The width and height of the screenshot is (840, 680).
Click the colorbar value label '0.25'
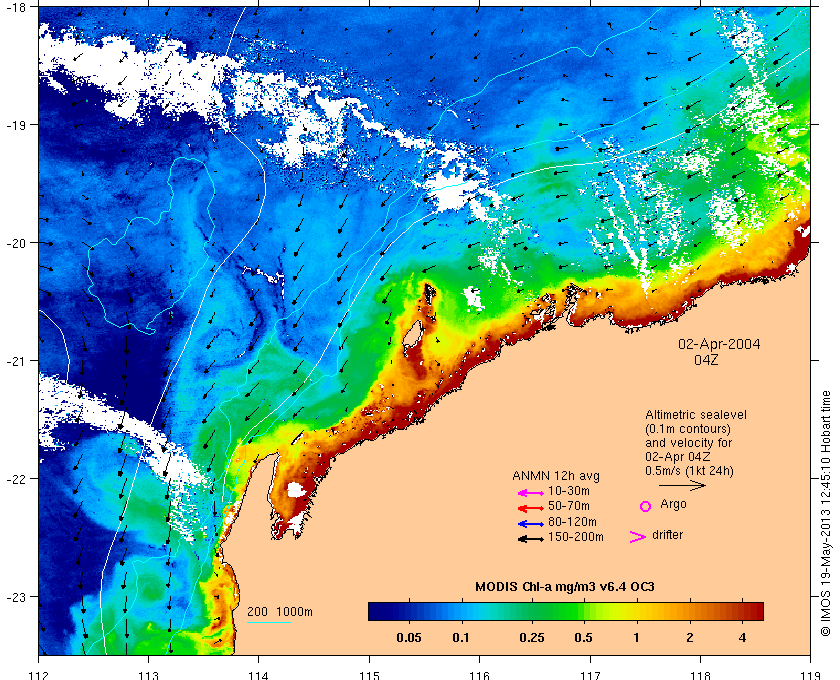[532, 638]
